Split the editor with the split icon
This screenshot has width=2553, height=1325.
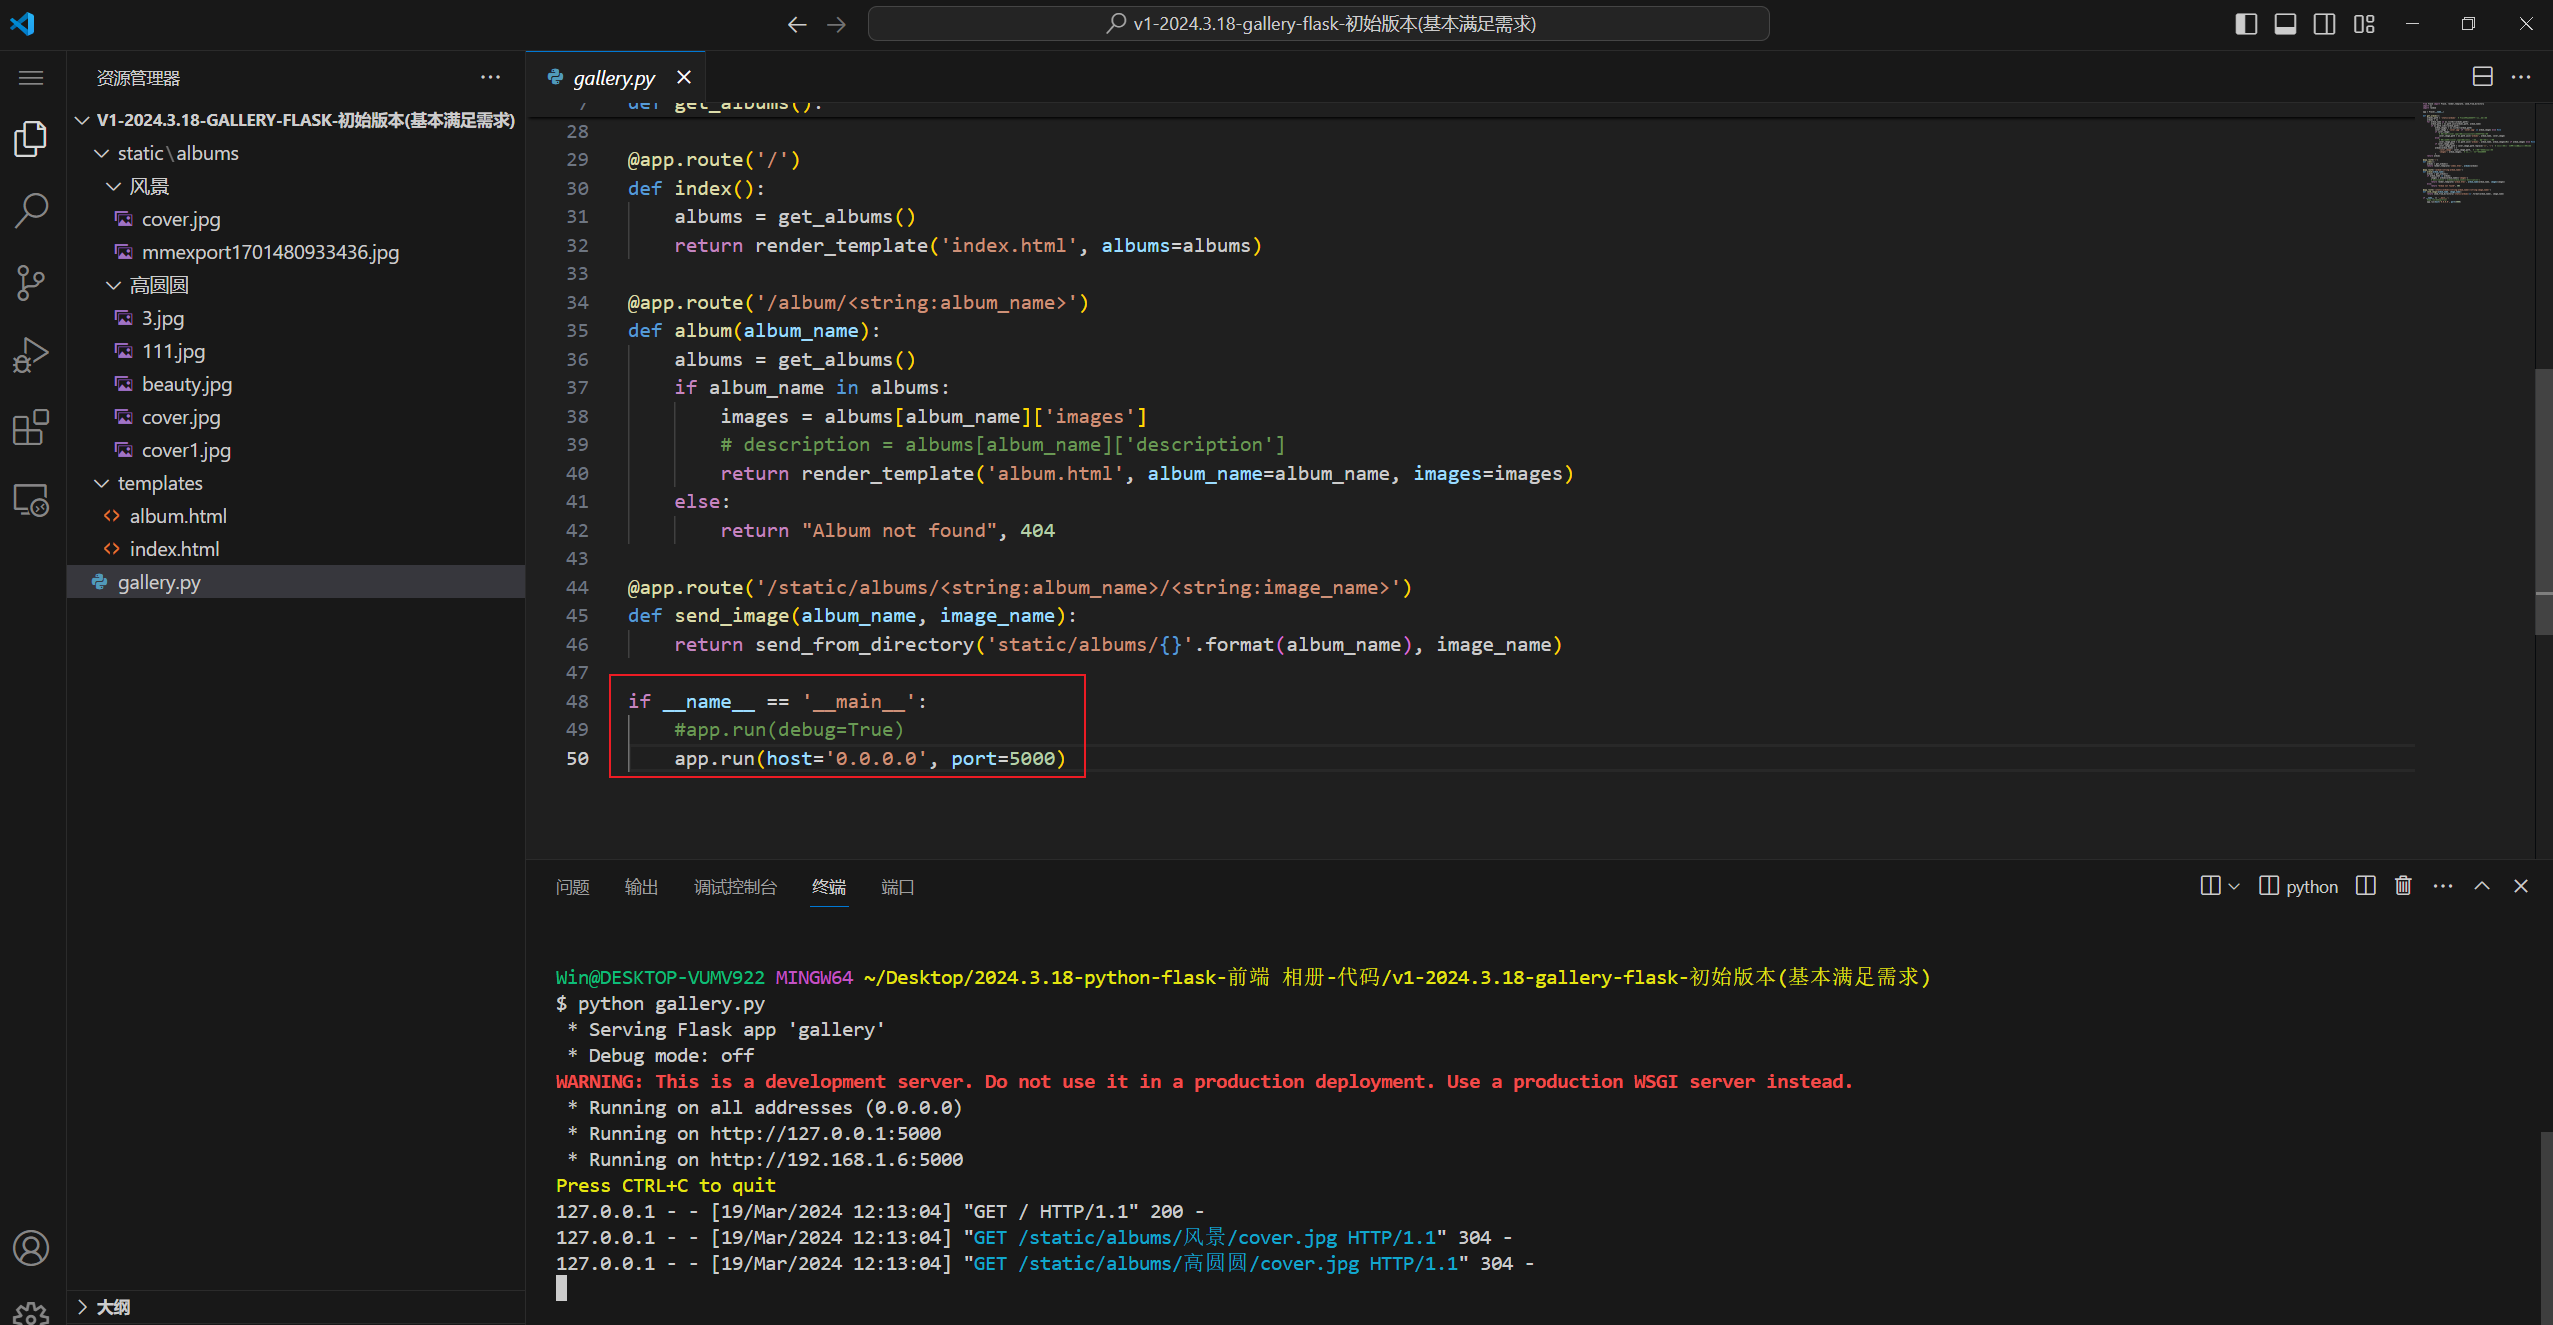click(2482, 77)
